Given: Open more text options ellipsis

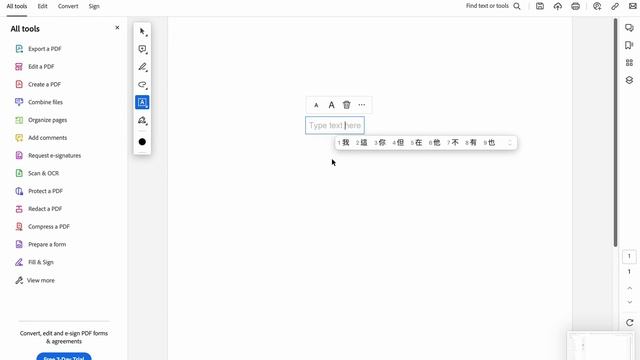Looking at the screenshot, I should pos(362,105).
